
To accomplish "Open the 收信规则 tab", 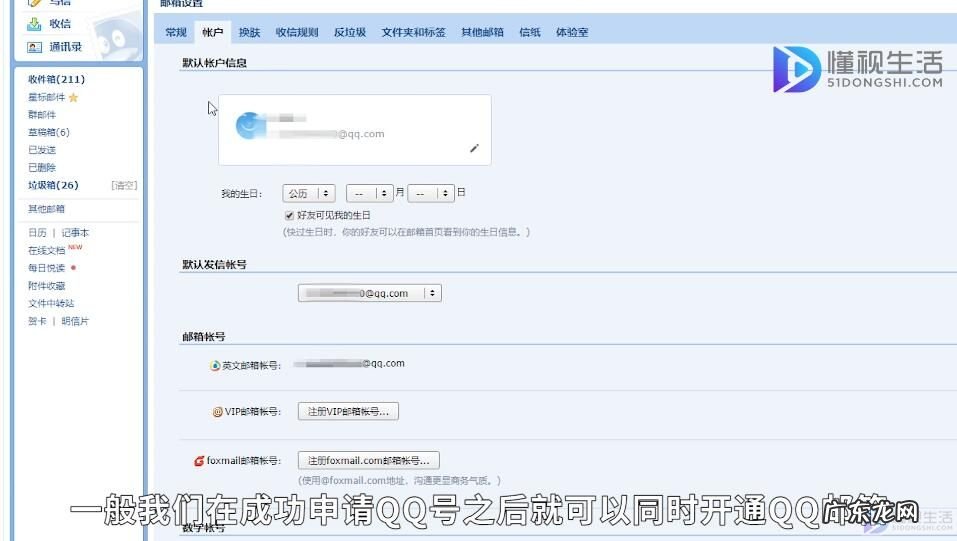I will 297,32.
